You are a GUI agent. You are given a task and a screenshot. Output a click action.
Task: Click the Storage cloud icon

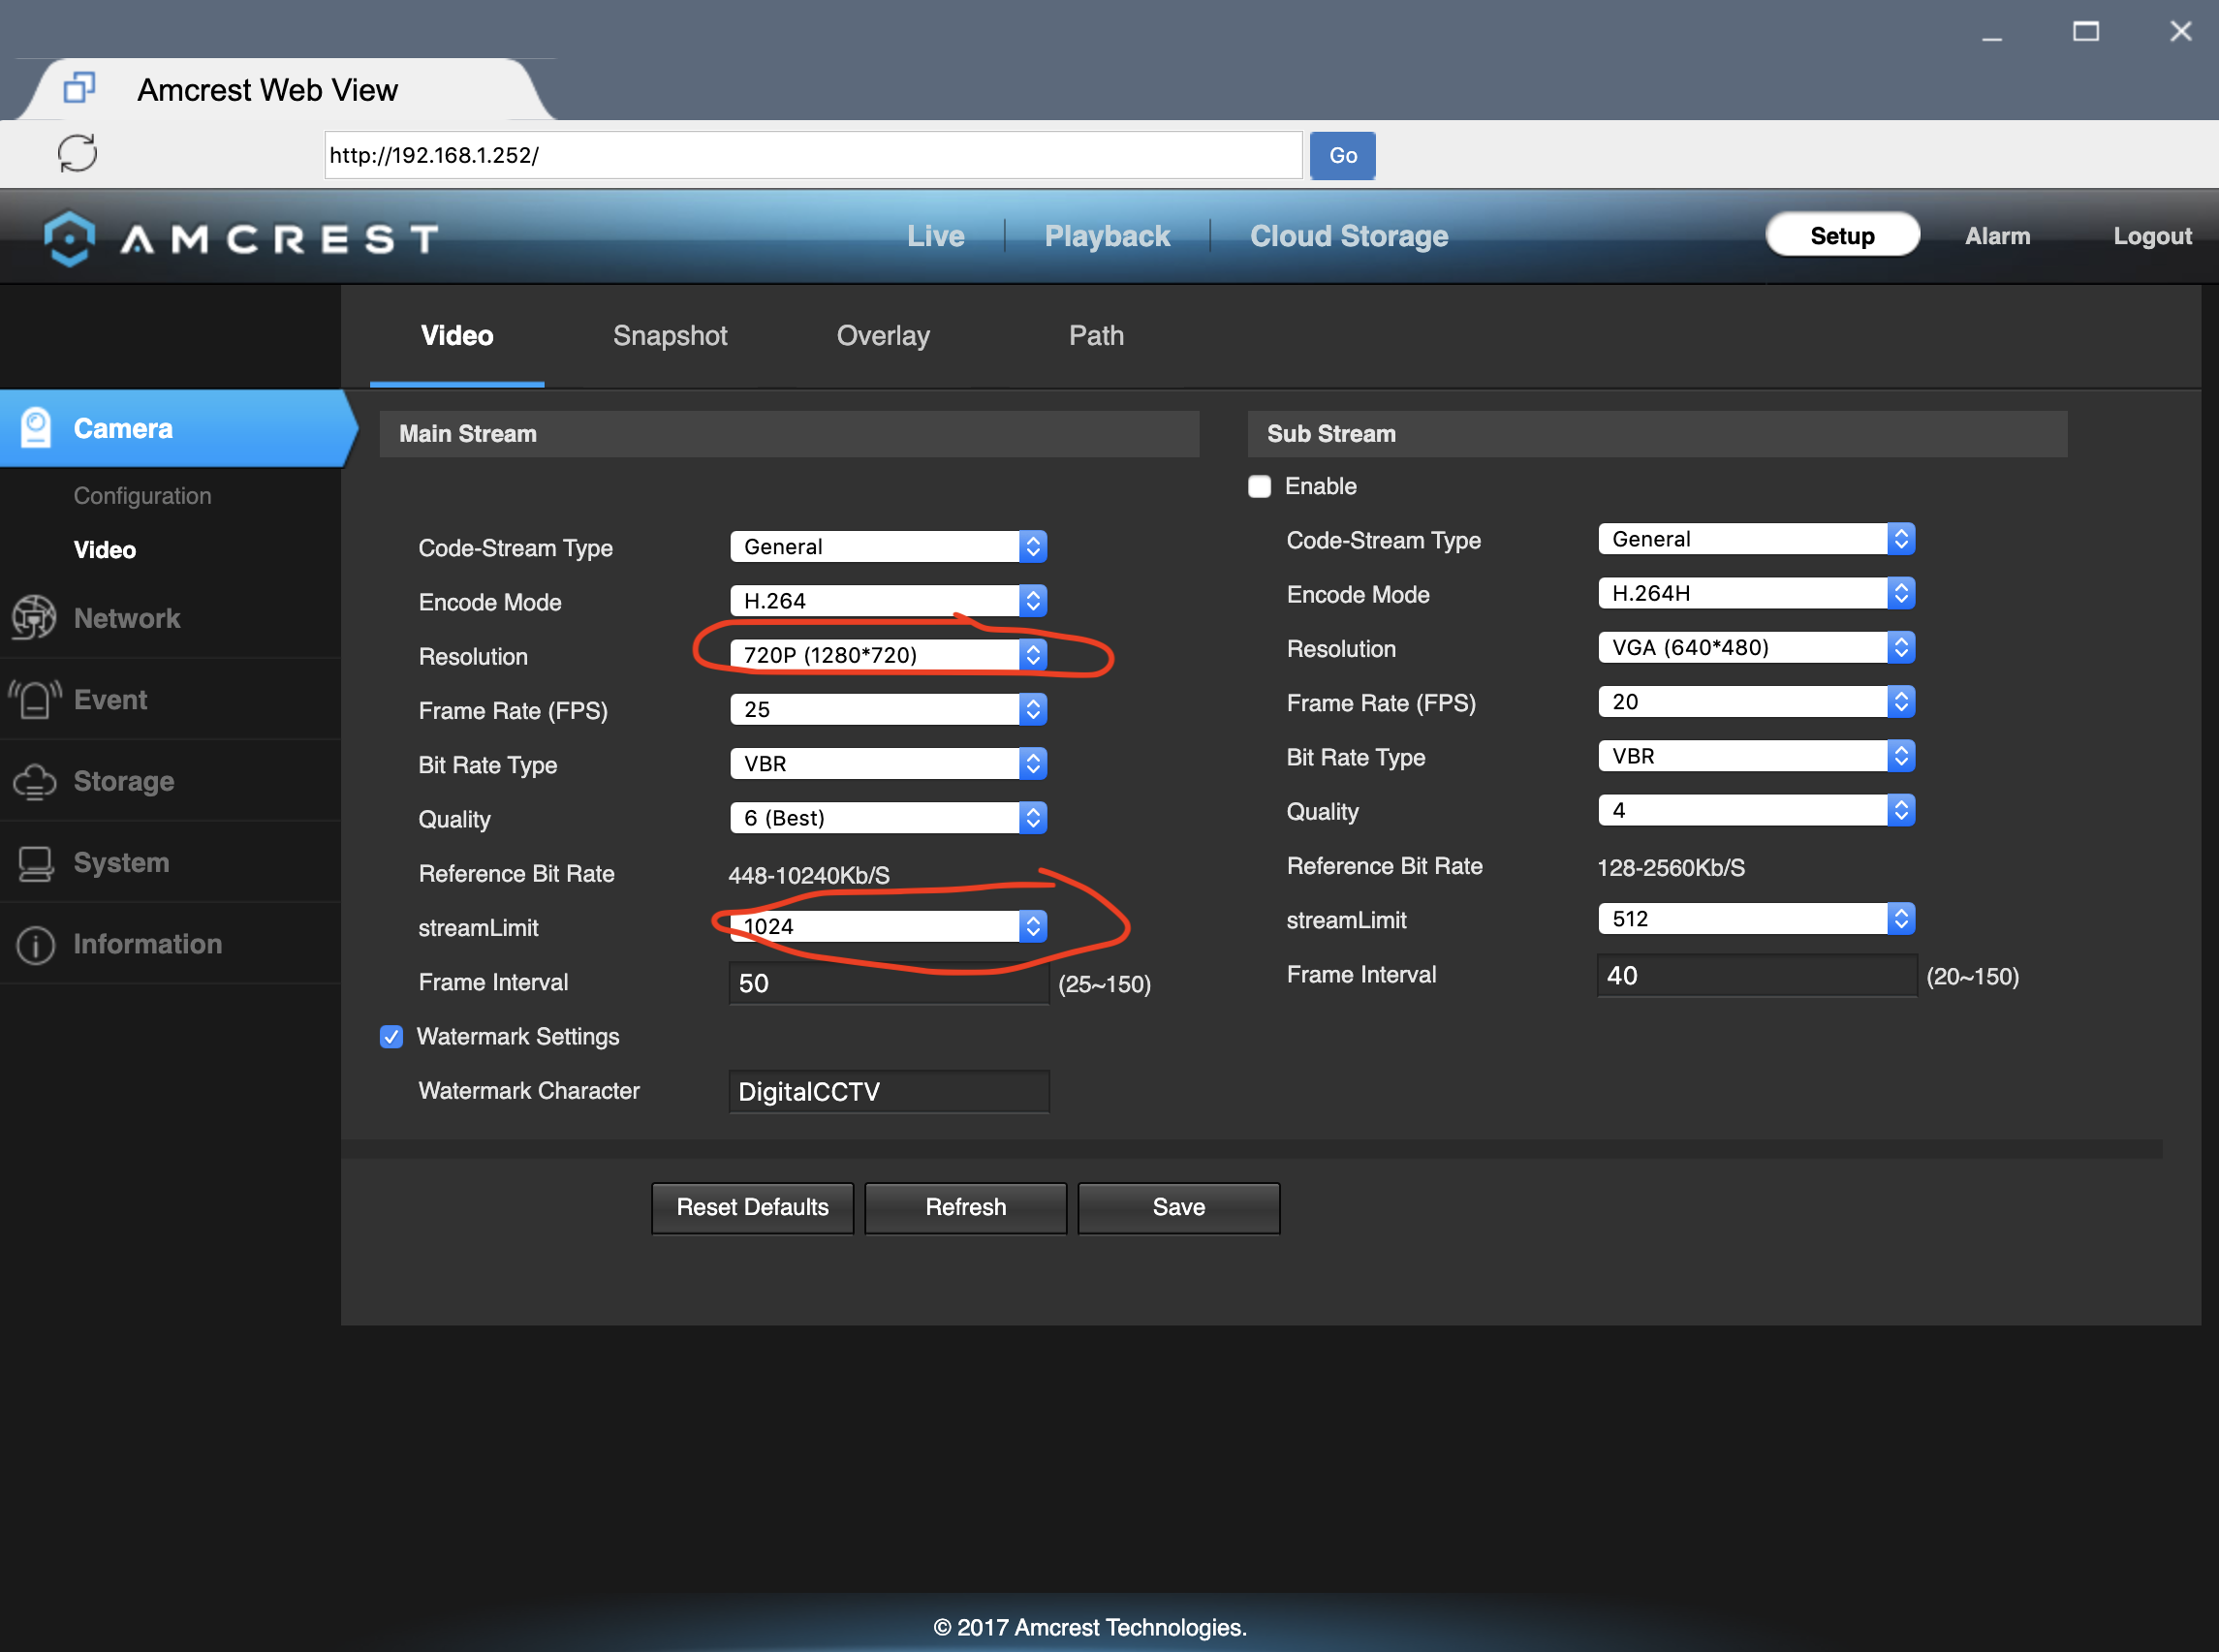coord(34,781)
